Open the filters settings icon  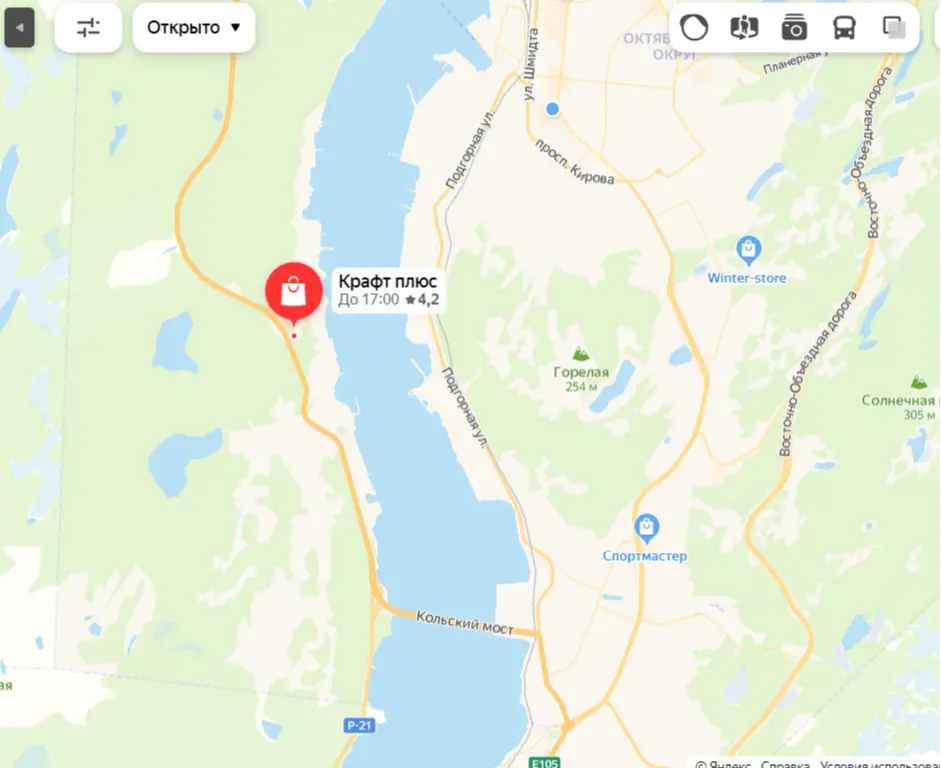pyautogui.click(x=88, y=28)
